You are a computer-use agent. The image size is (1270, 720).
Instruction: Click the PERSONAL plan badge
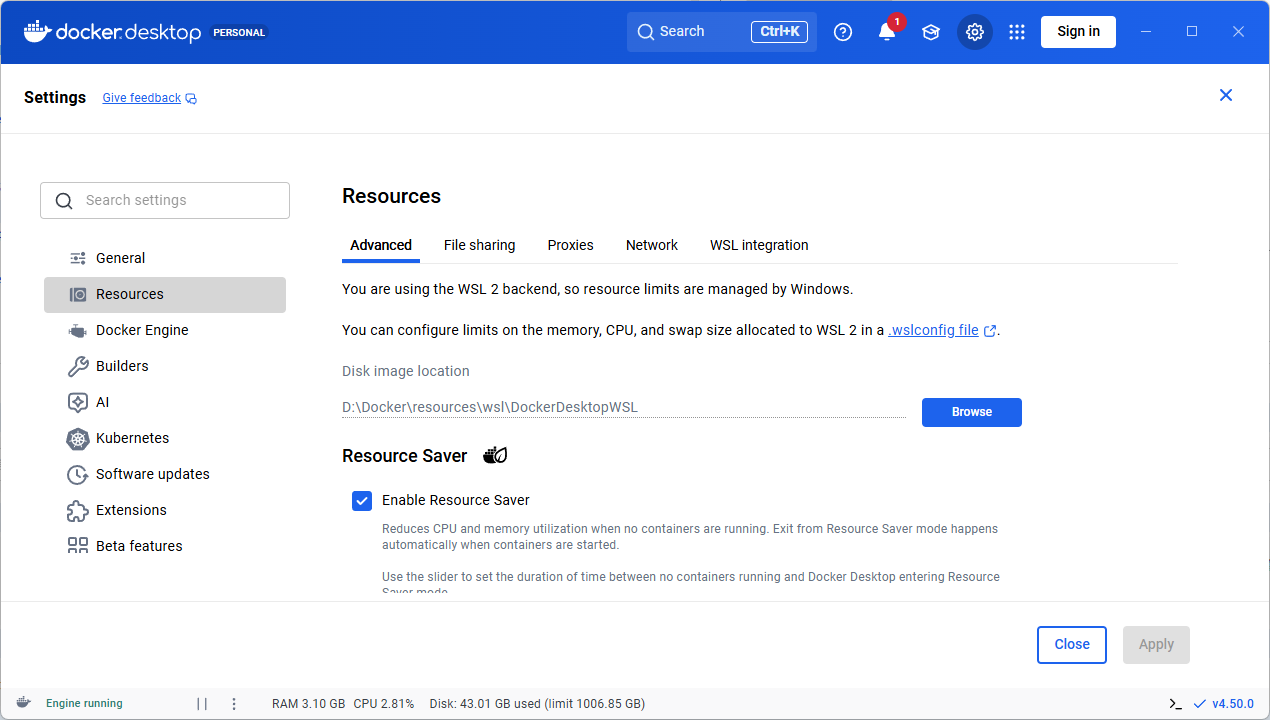pos(239,32)
